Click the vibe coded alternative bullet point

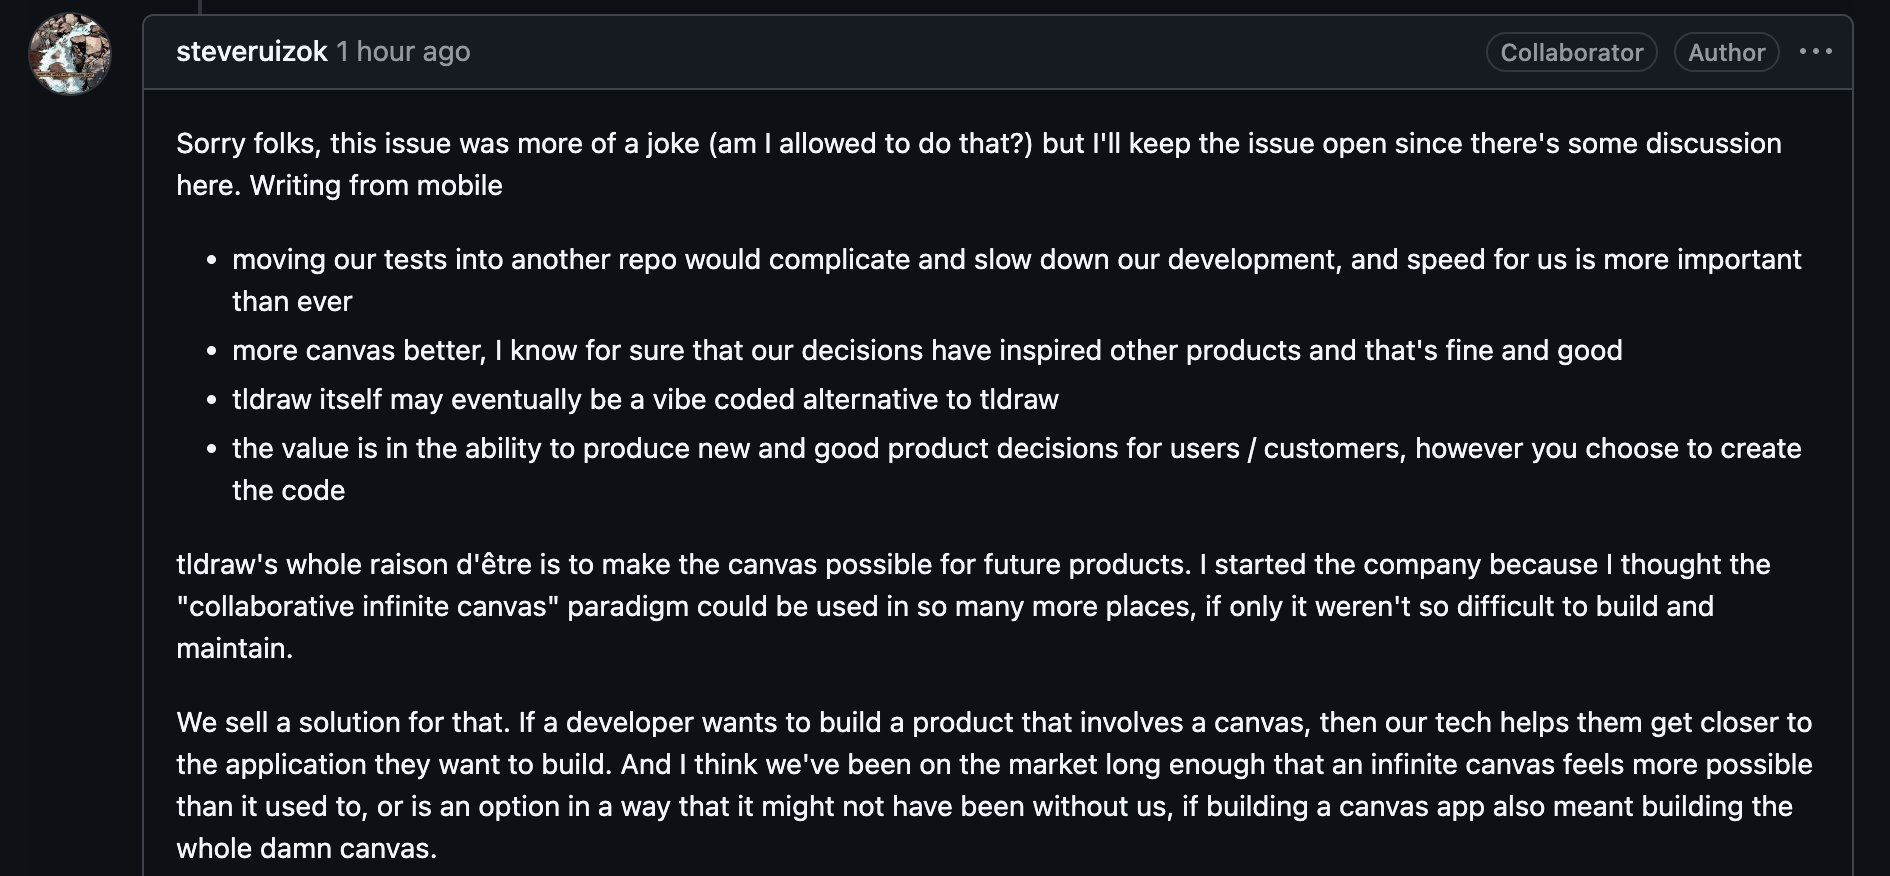click(x=645, y=400)
